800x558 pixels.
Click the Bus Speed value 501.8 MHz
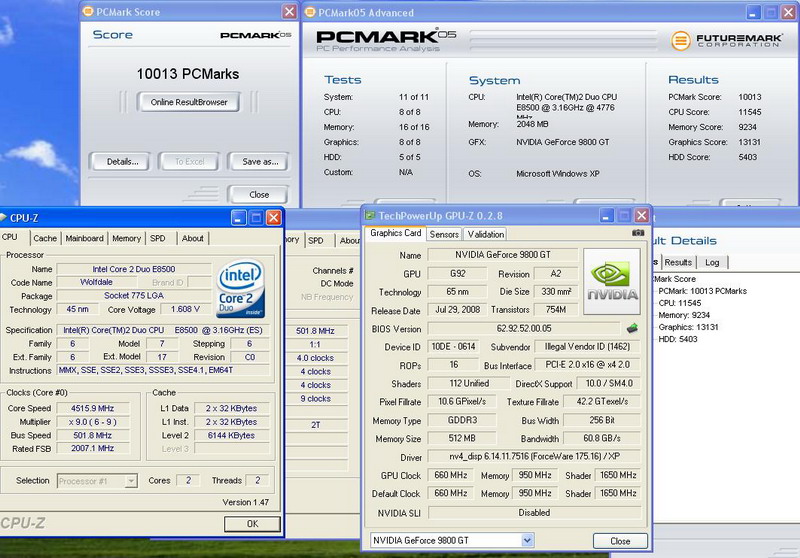(93, 435)
